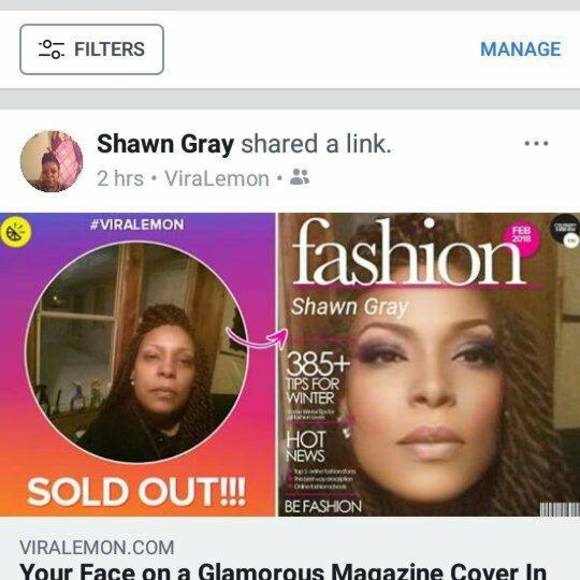Viewport: 580px width, 580px height.
Task: Open the Glamorous Magazine Cover headline
Action: (283, 571)
